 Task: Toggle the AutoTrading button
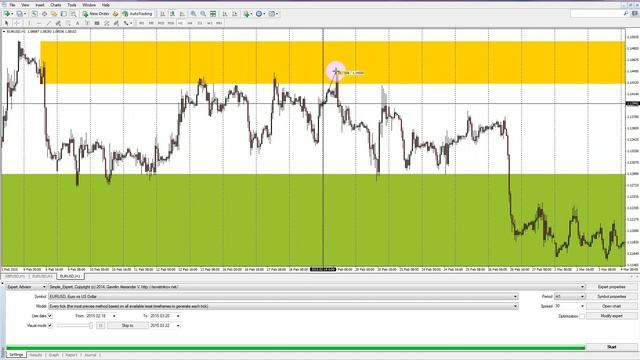[x=137, y=14]
